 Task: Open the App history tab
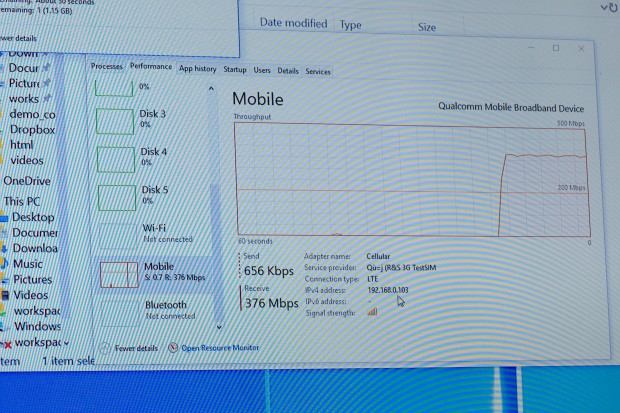point(197,68)
